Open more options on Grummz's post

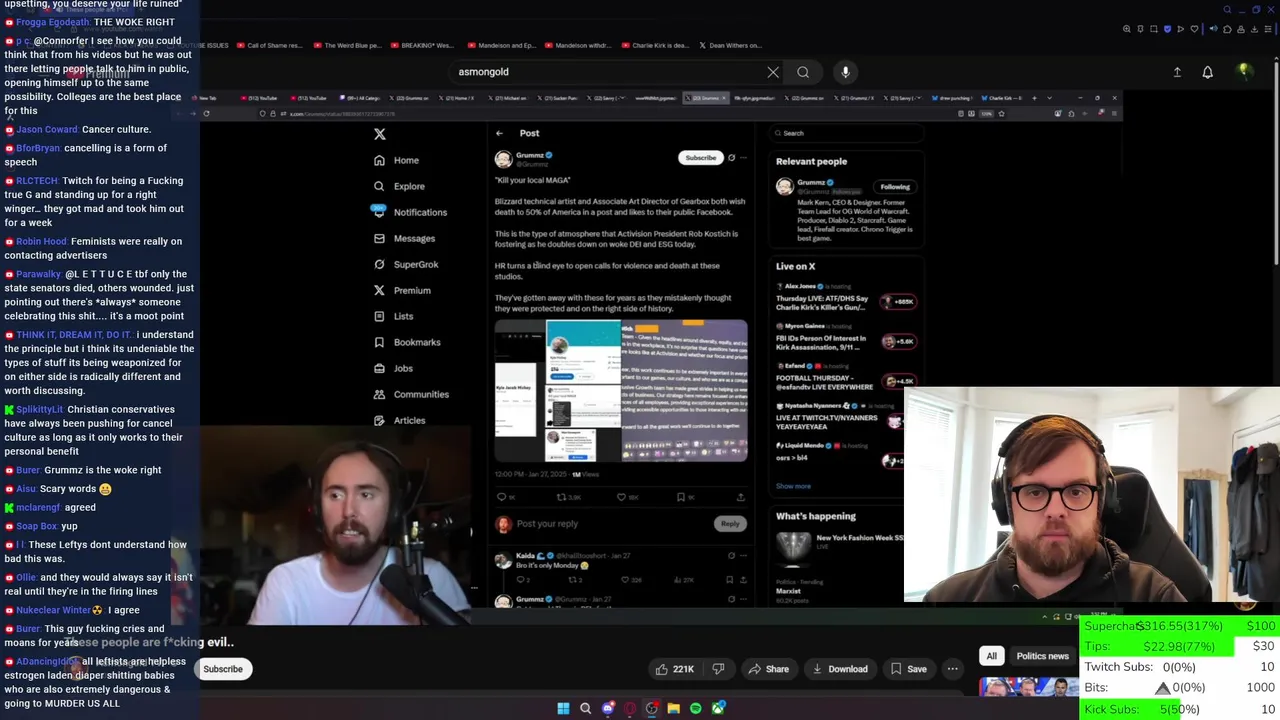tap(743, 157)
